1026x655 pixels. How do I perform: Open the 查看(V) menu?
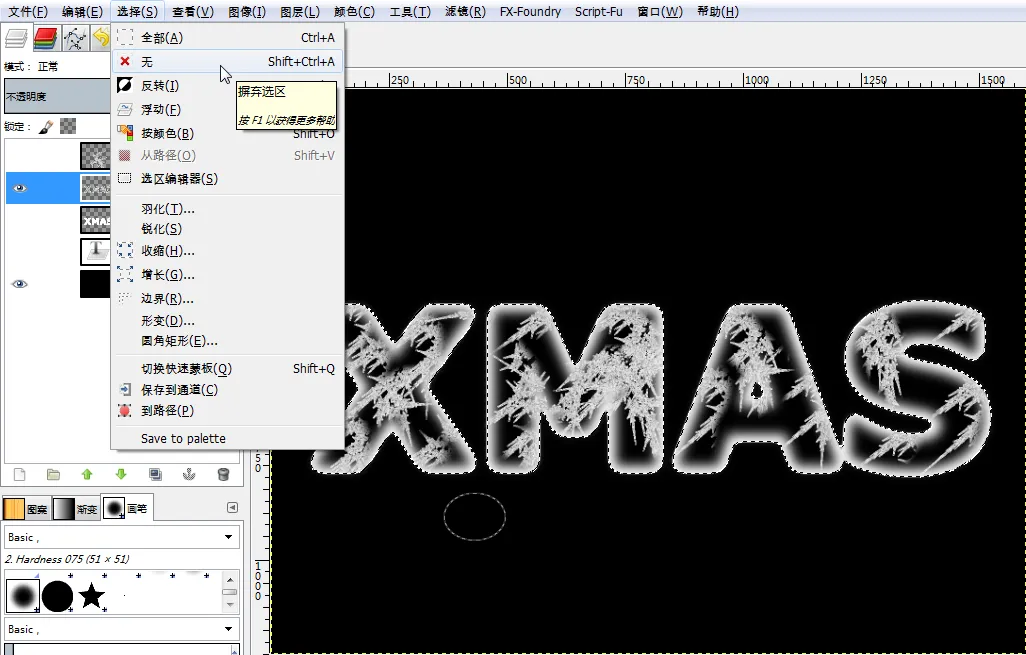193,12
